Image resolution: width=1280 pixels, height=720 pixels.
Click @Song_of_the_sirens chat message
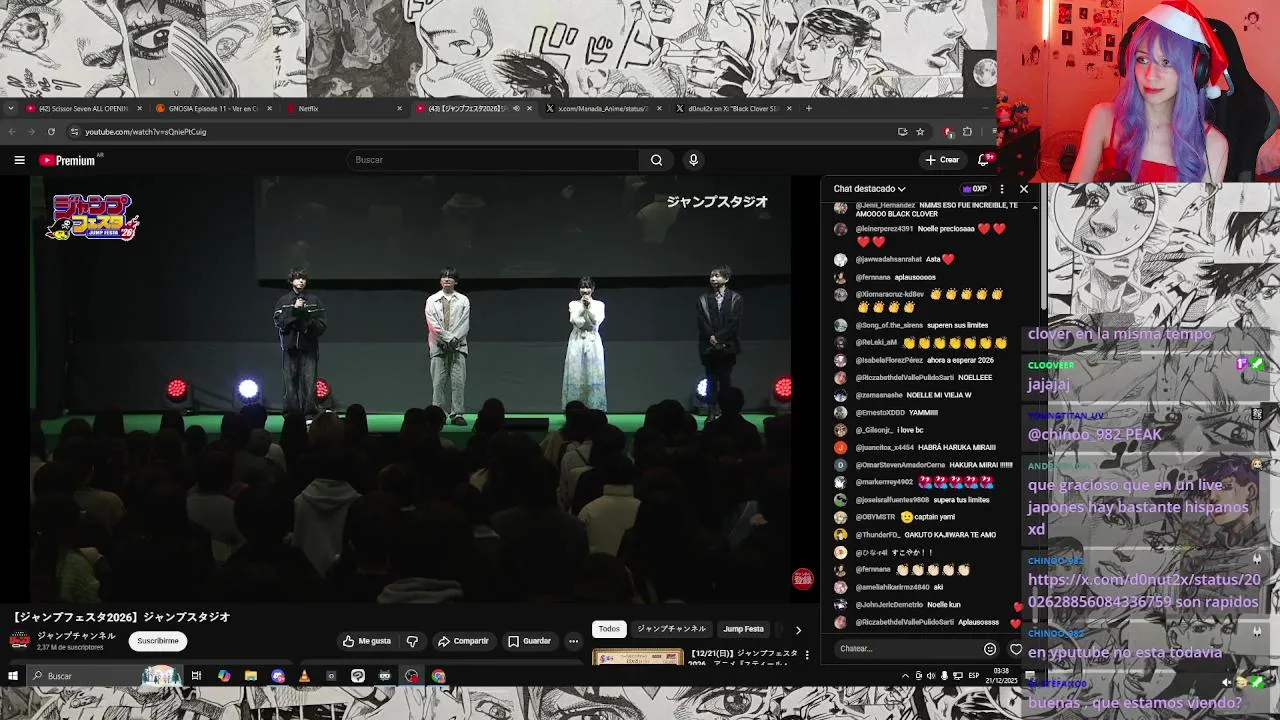pos(923,325)
